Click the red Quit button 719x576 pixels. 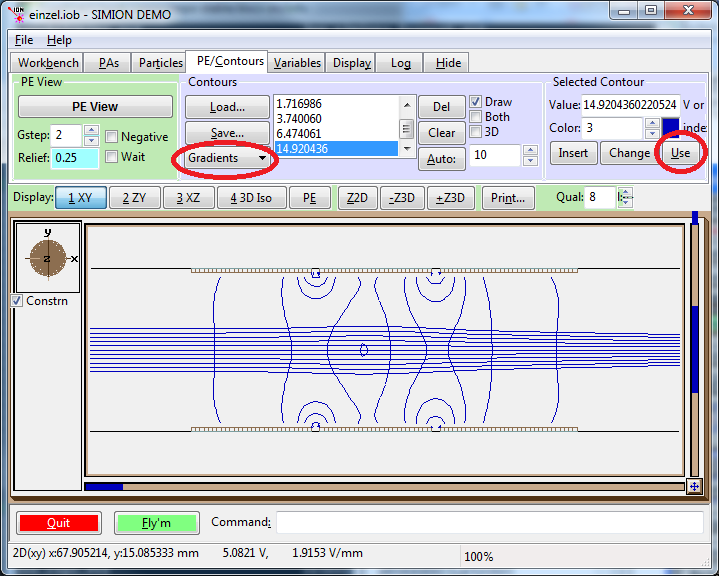(59, 523)
